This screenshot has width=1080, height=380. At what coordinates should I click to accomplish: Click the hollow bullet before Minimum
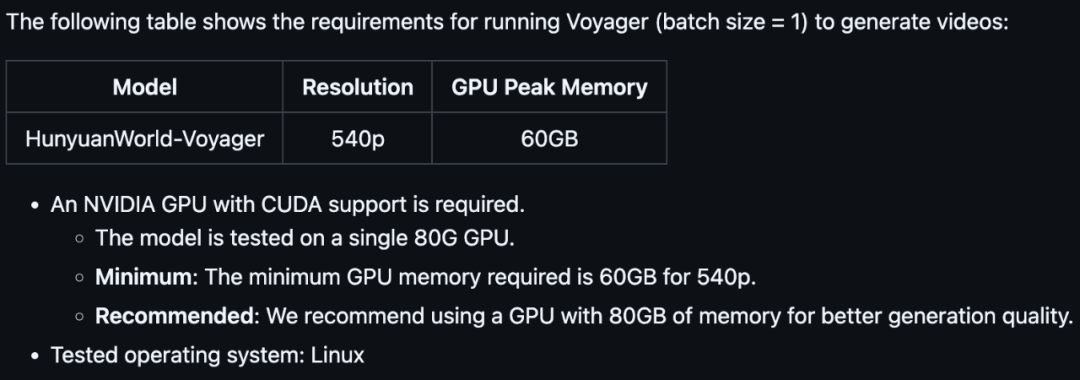pos(80,278)
